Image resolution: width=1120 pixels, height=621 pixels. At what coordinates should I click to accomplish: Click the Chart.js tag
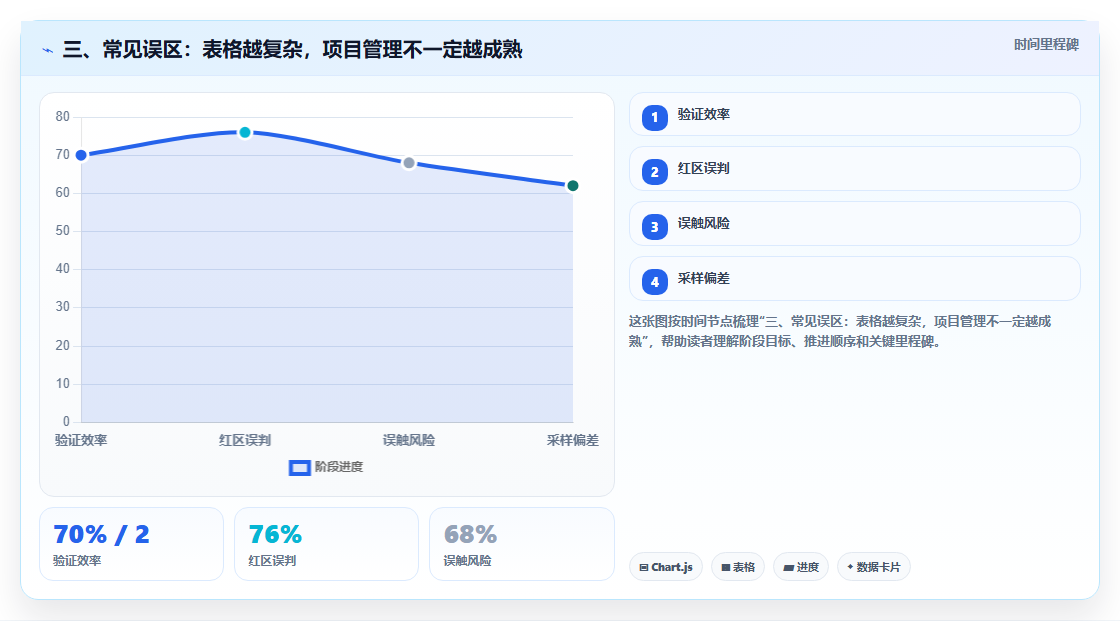coord(666,567)
